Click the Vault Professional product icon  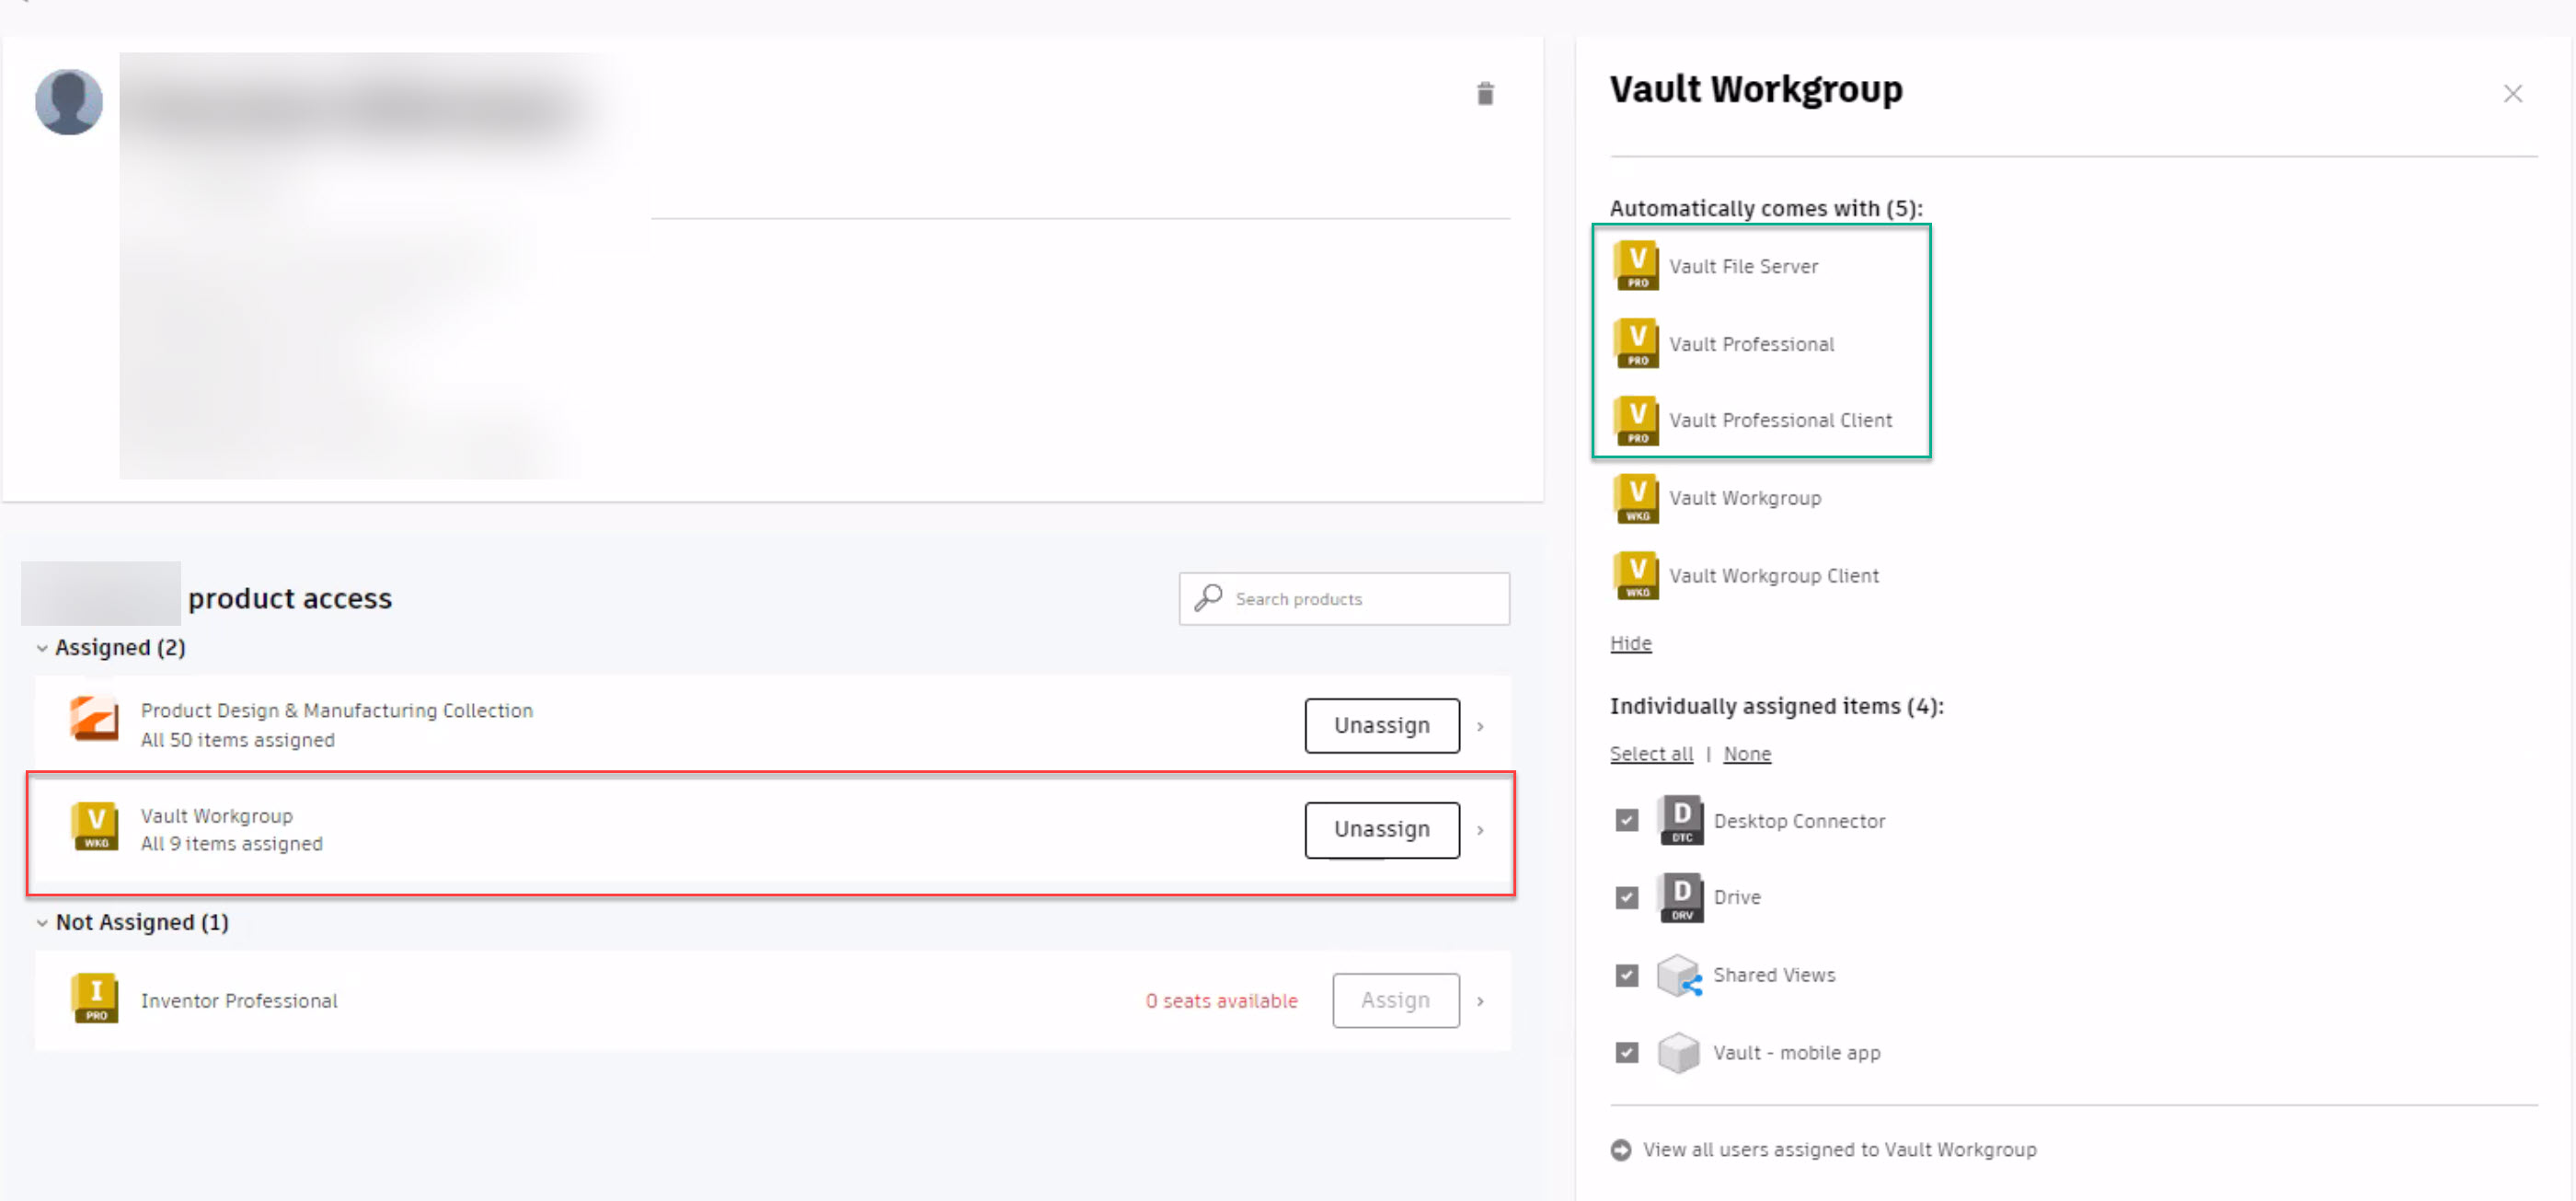(1636, 343)
